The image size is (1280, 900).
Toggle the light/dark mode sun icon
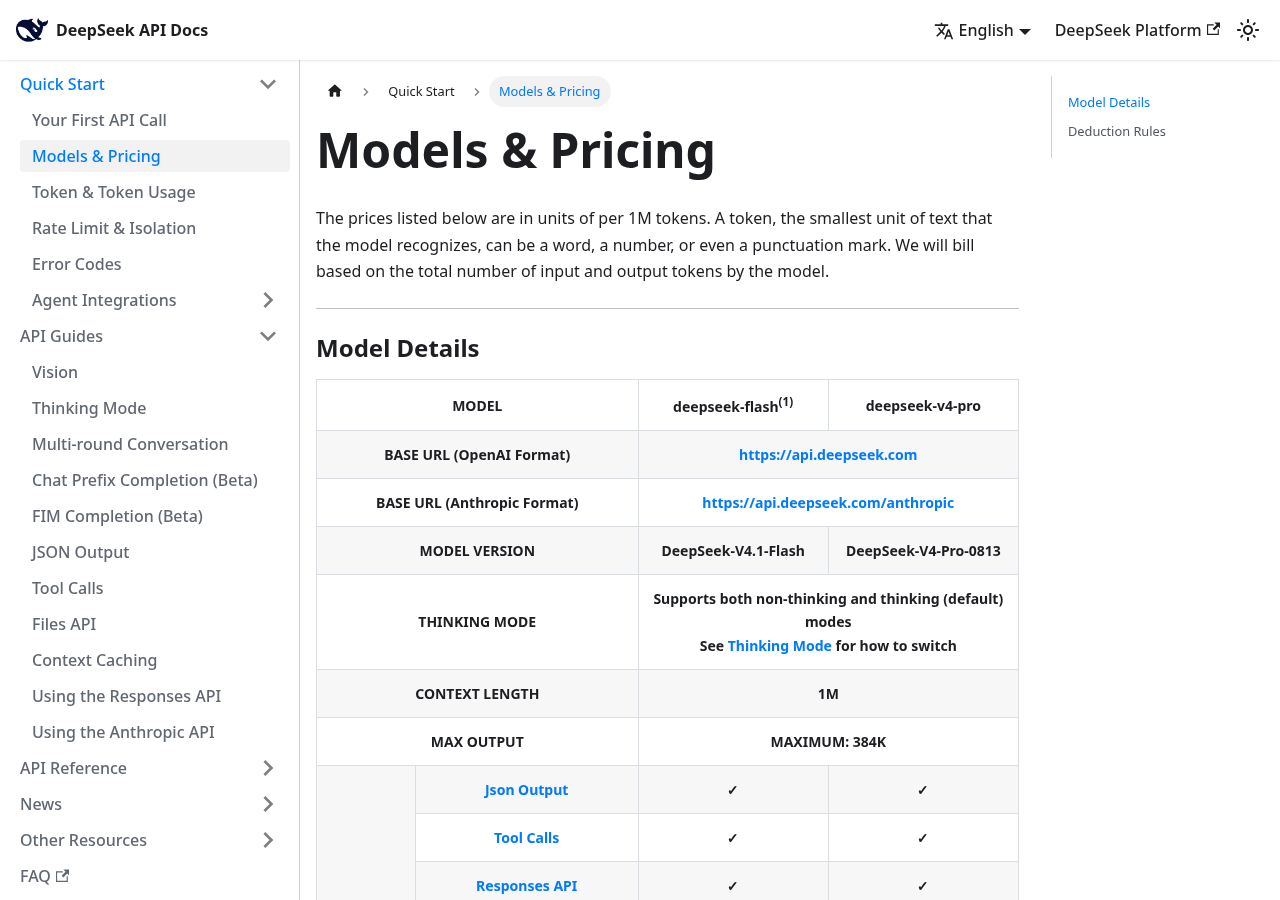pyautogui.click(x=1248, y=30)
